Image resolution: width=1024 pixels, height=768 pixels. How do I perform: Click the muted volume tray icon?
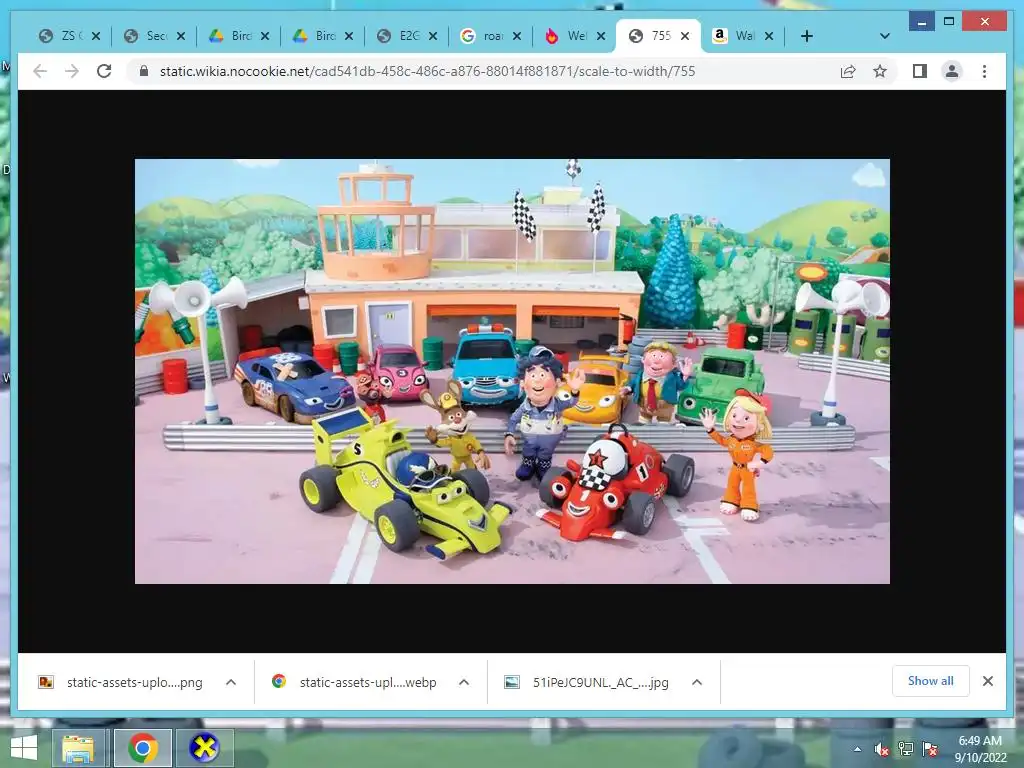882,749
